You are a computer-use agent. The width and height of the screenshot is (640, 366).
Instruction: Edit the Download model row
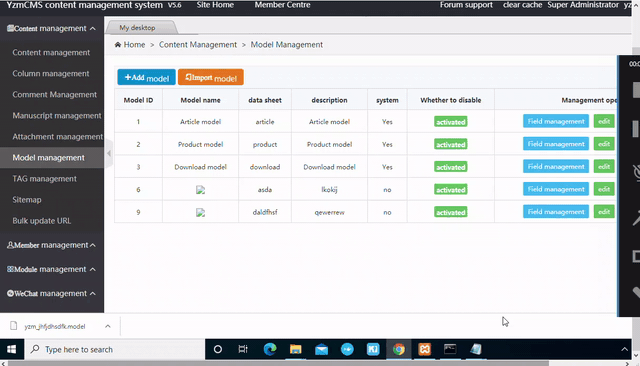(604, 166)
